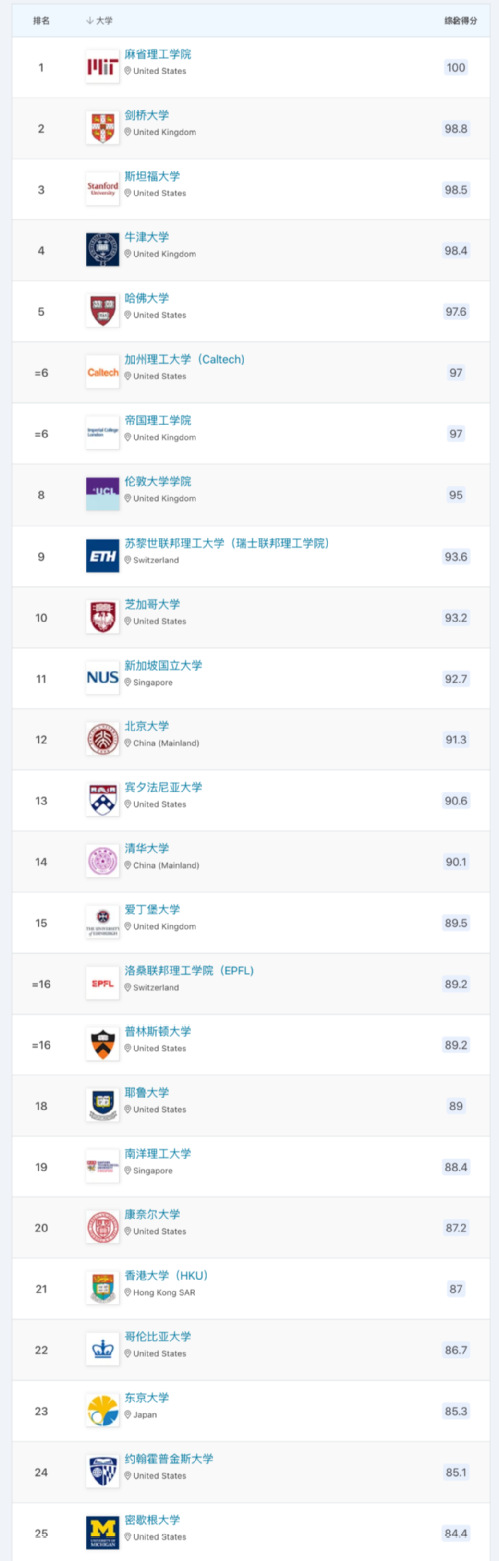The image size is (499, 1561).
Task: Click the Stanford University logo
Action: (103, 189)
